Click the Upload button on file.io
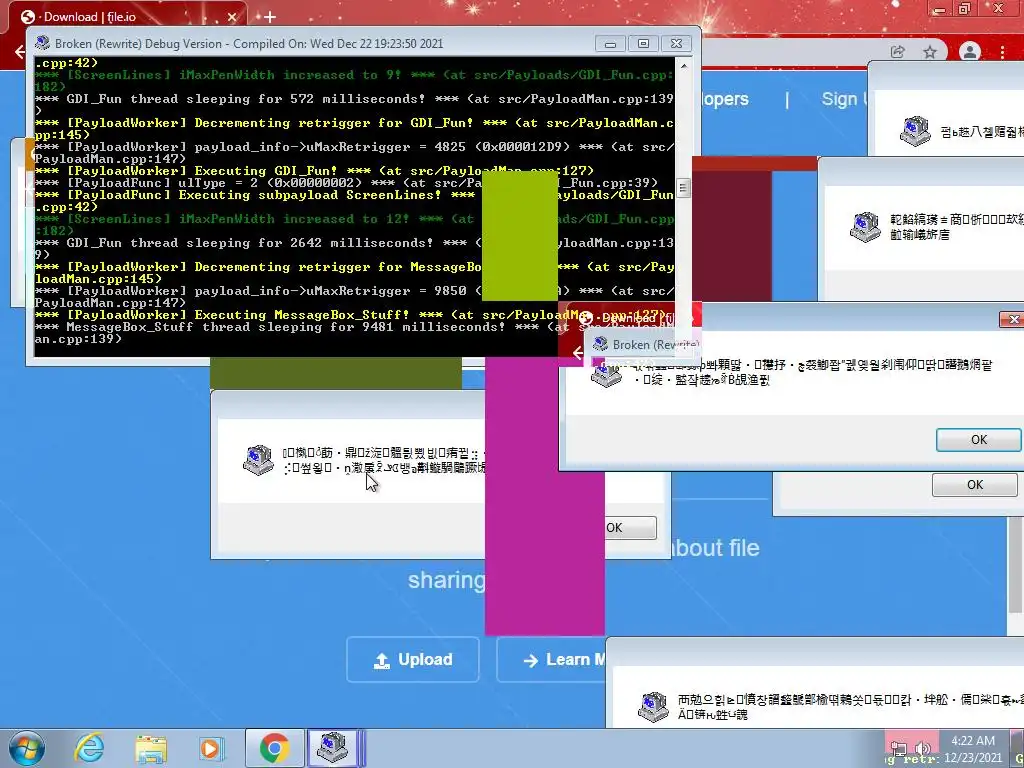 pyautogui.click(x=413, y=660)
